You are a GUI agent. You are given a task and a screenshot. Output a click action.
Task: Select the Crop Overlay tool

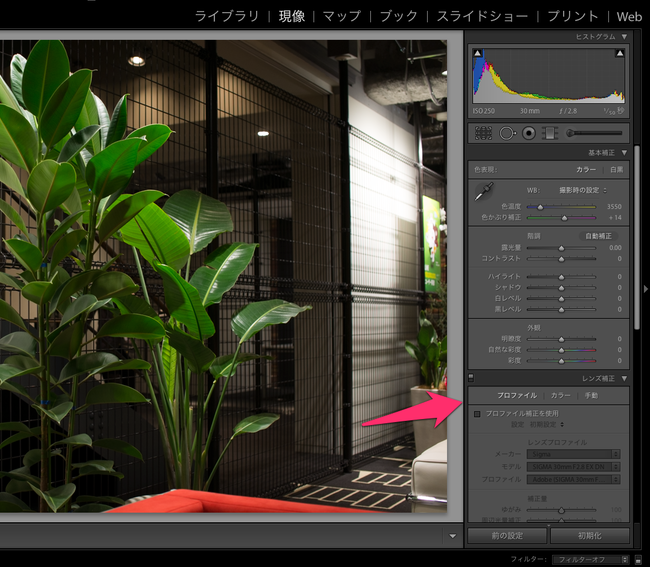[483, 133]
